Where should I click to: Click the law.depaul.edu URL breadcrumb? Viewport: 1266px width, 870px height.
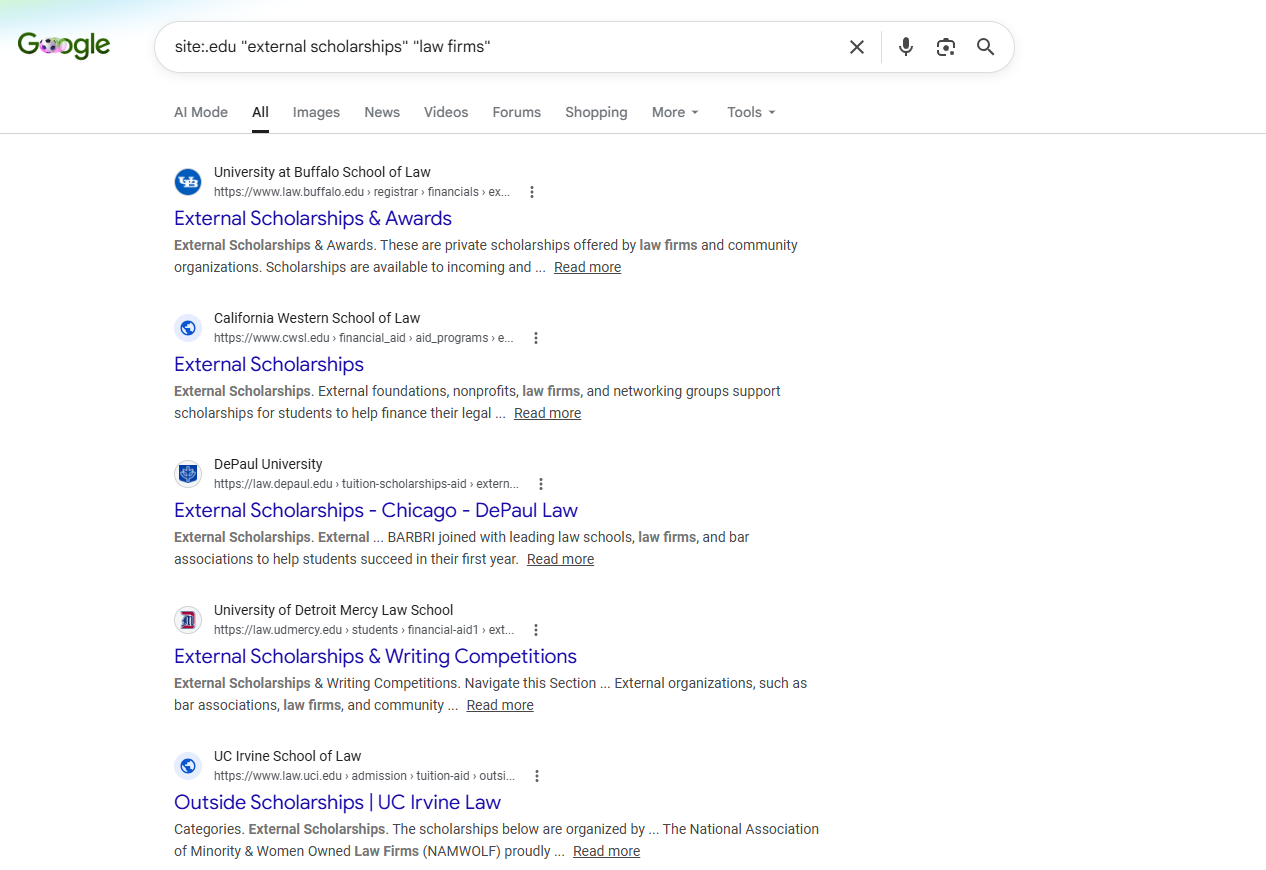(366, 484)
